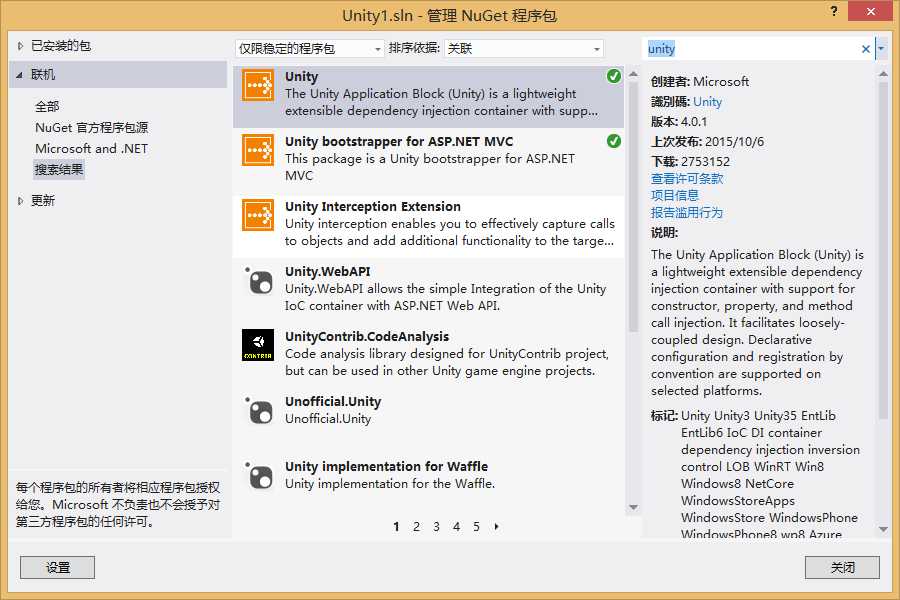900x600 pixels.
Task: Click the installed checkmark on Unity bootstrapper
Action: pos(614,141)
